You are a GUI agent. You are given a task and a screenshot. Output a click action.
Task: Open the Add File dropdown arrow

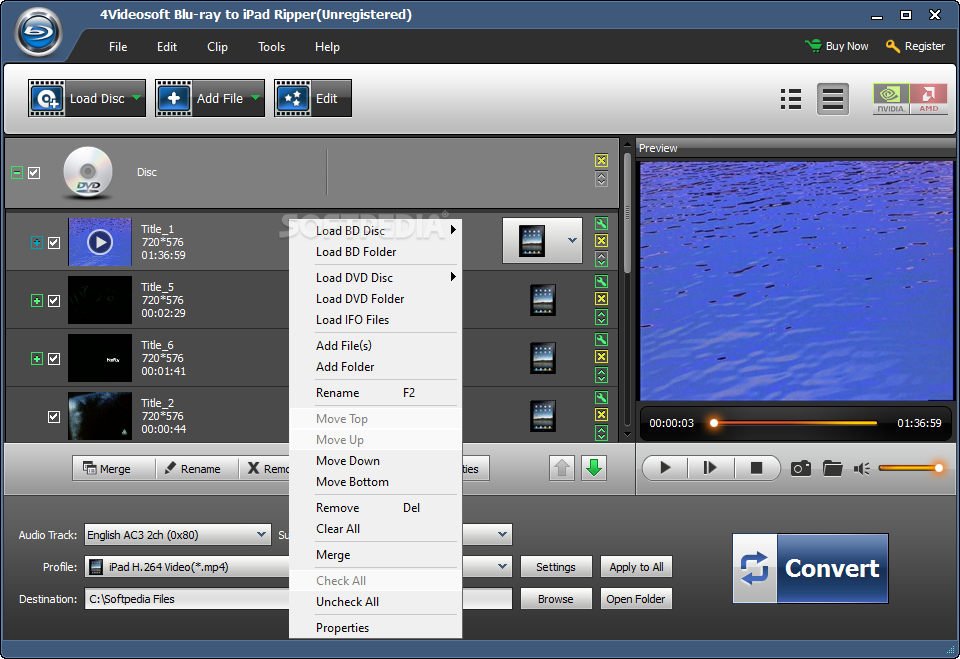[255, 97]
